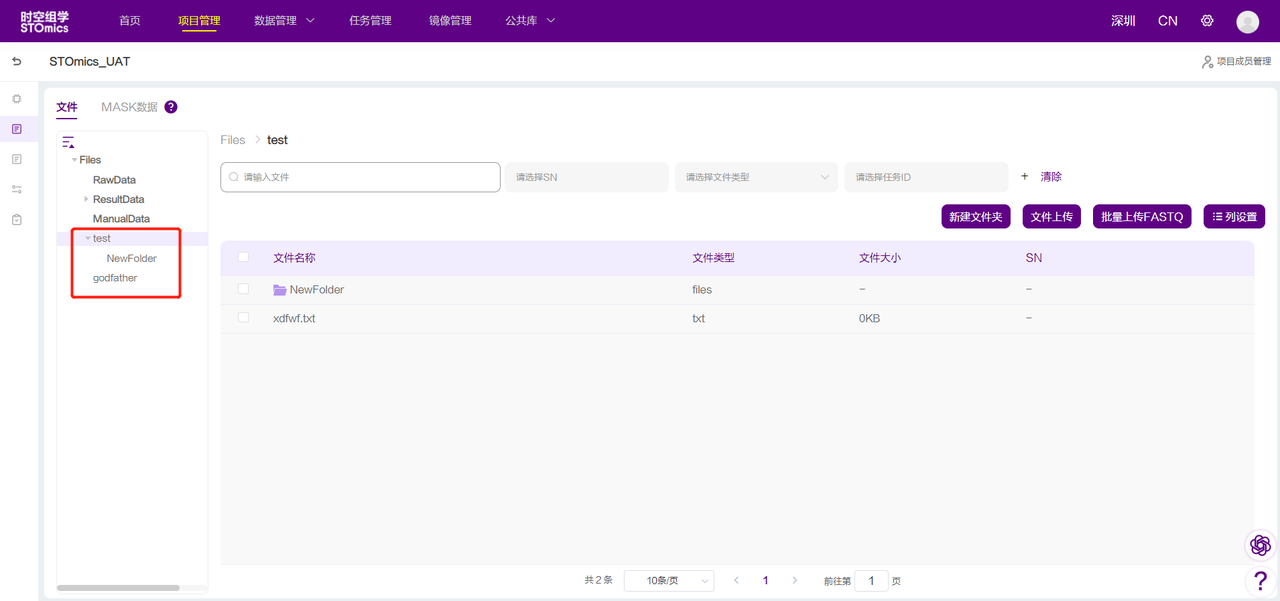Open the 10条/页 page size dropdown

(668, 581)
